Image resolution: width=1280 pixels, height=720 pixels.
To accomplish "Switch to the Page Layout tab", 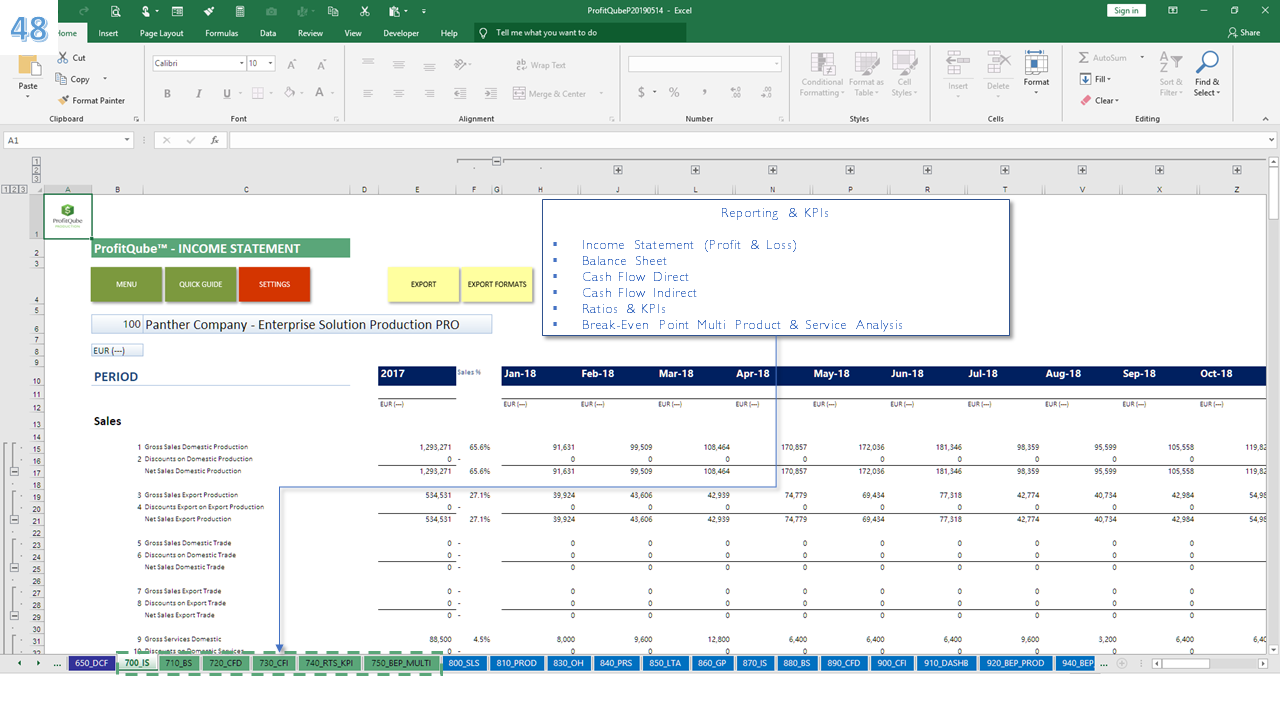I will tap(161, 33).
